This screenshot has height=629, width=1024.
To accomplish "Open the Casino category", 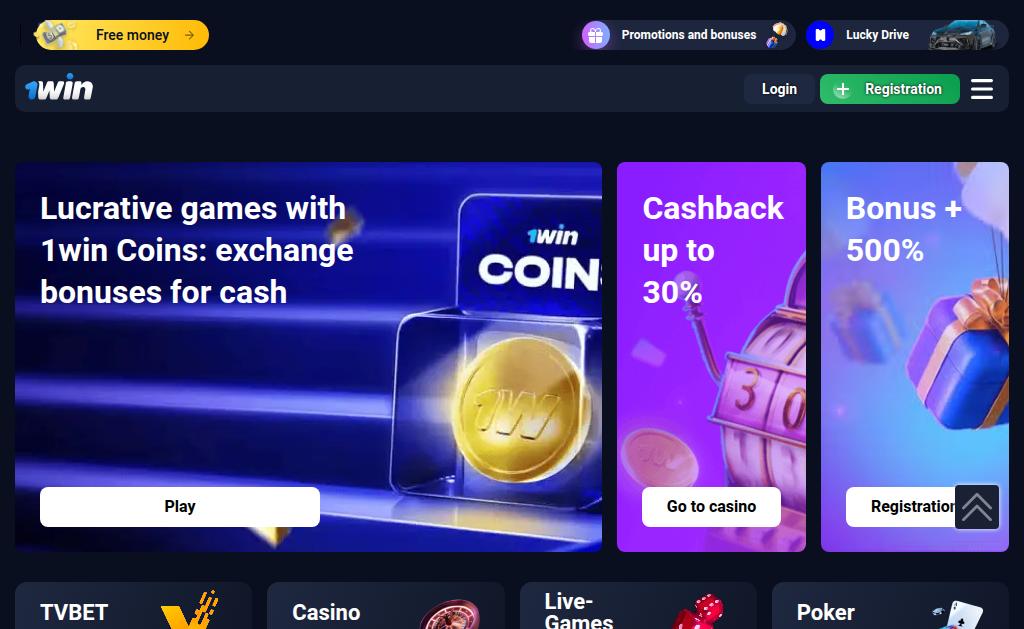I will tap(385, 606).
